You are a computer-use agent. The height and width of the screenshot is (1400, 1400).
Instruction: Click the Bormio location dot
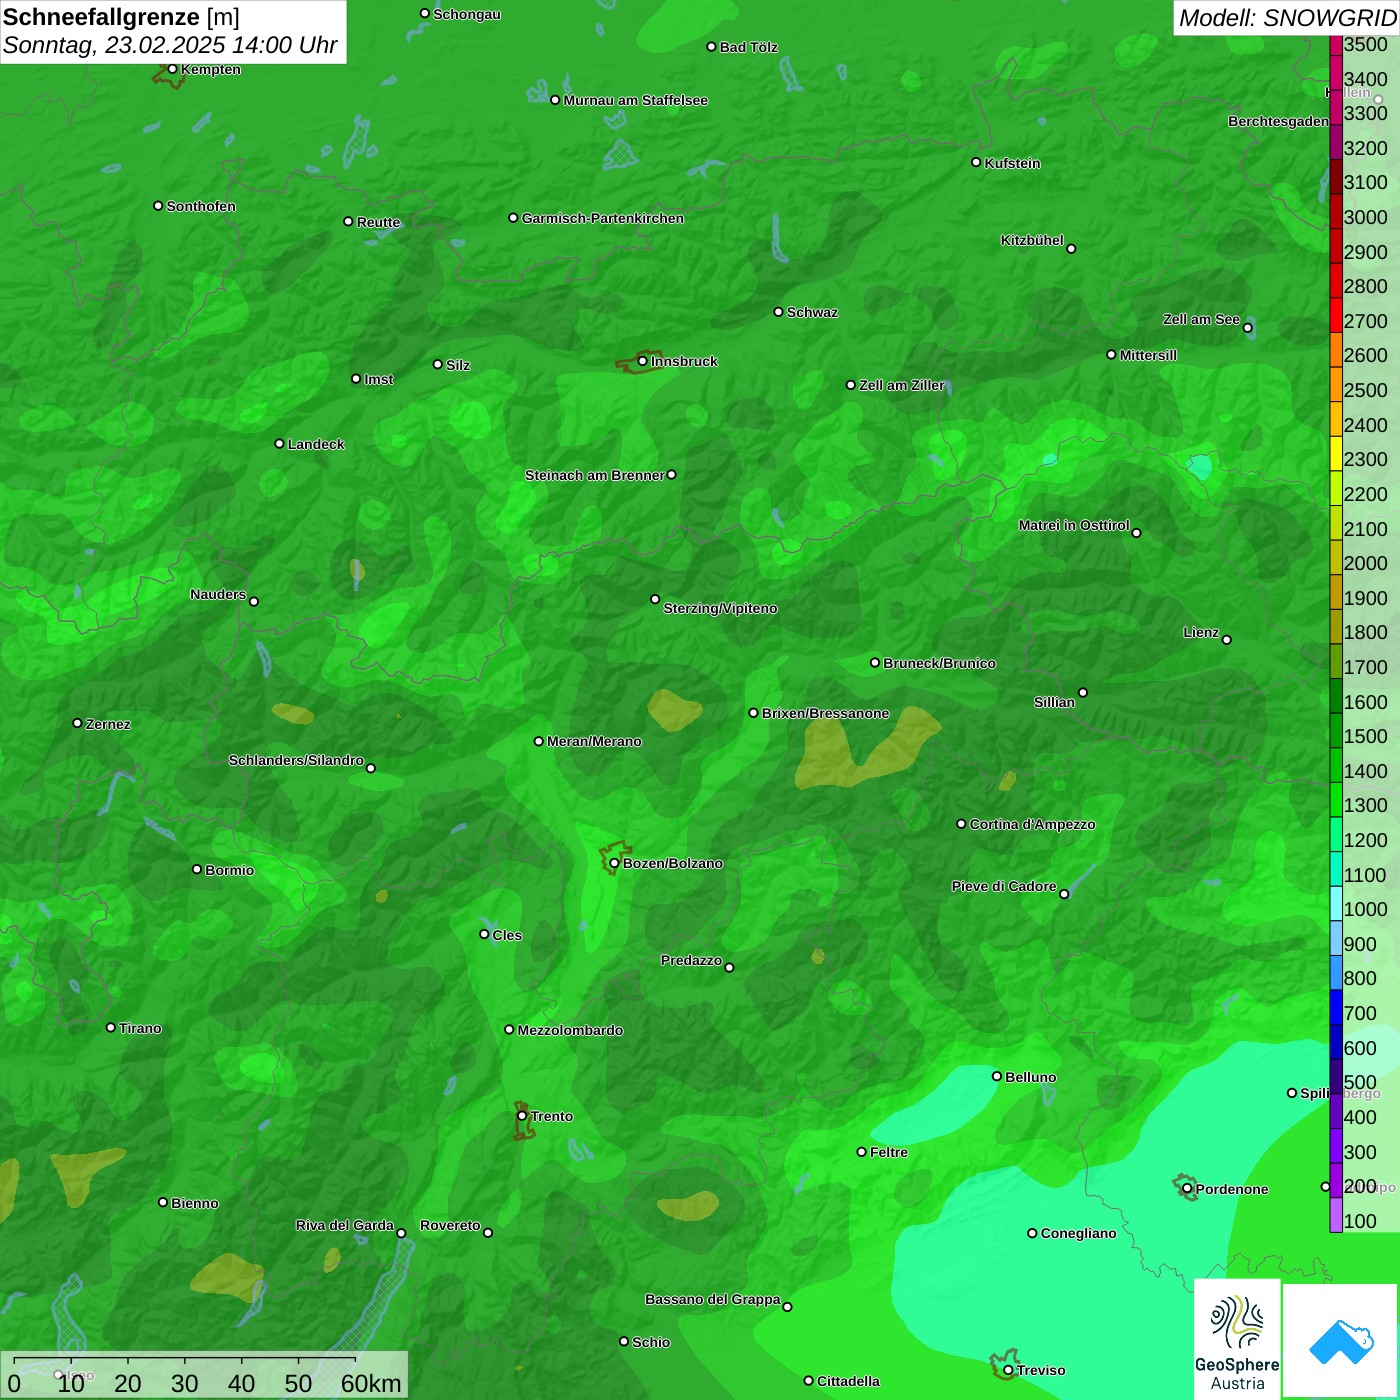click(x=197, y=869)
